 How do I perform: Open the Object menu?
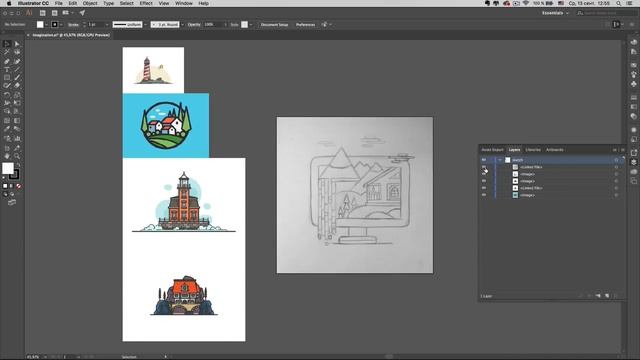coord(90,3)
